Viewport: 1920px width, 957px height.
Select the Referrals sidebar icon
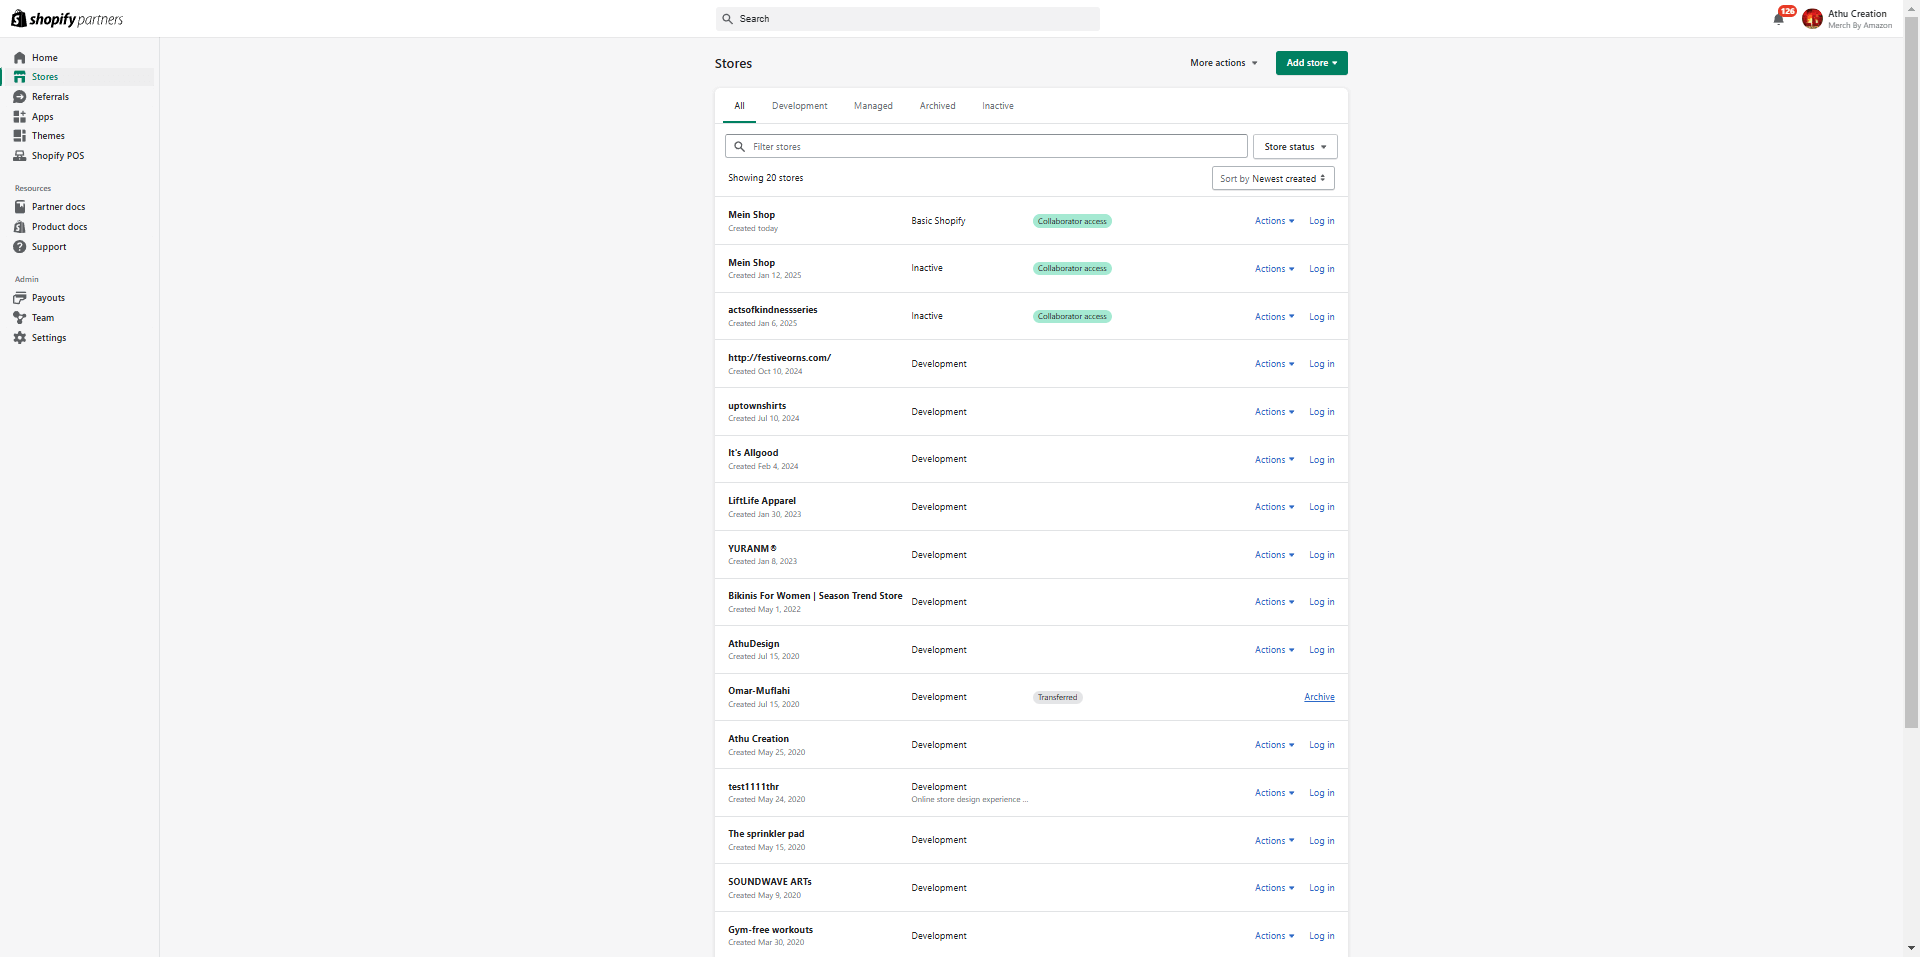pos(20,97)
